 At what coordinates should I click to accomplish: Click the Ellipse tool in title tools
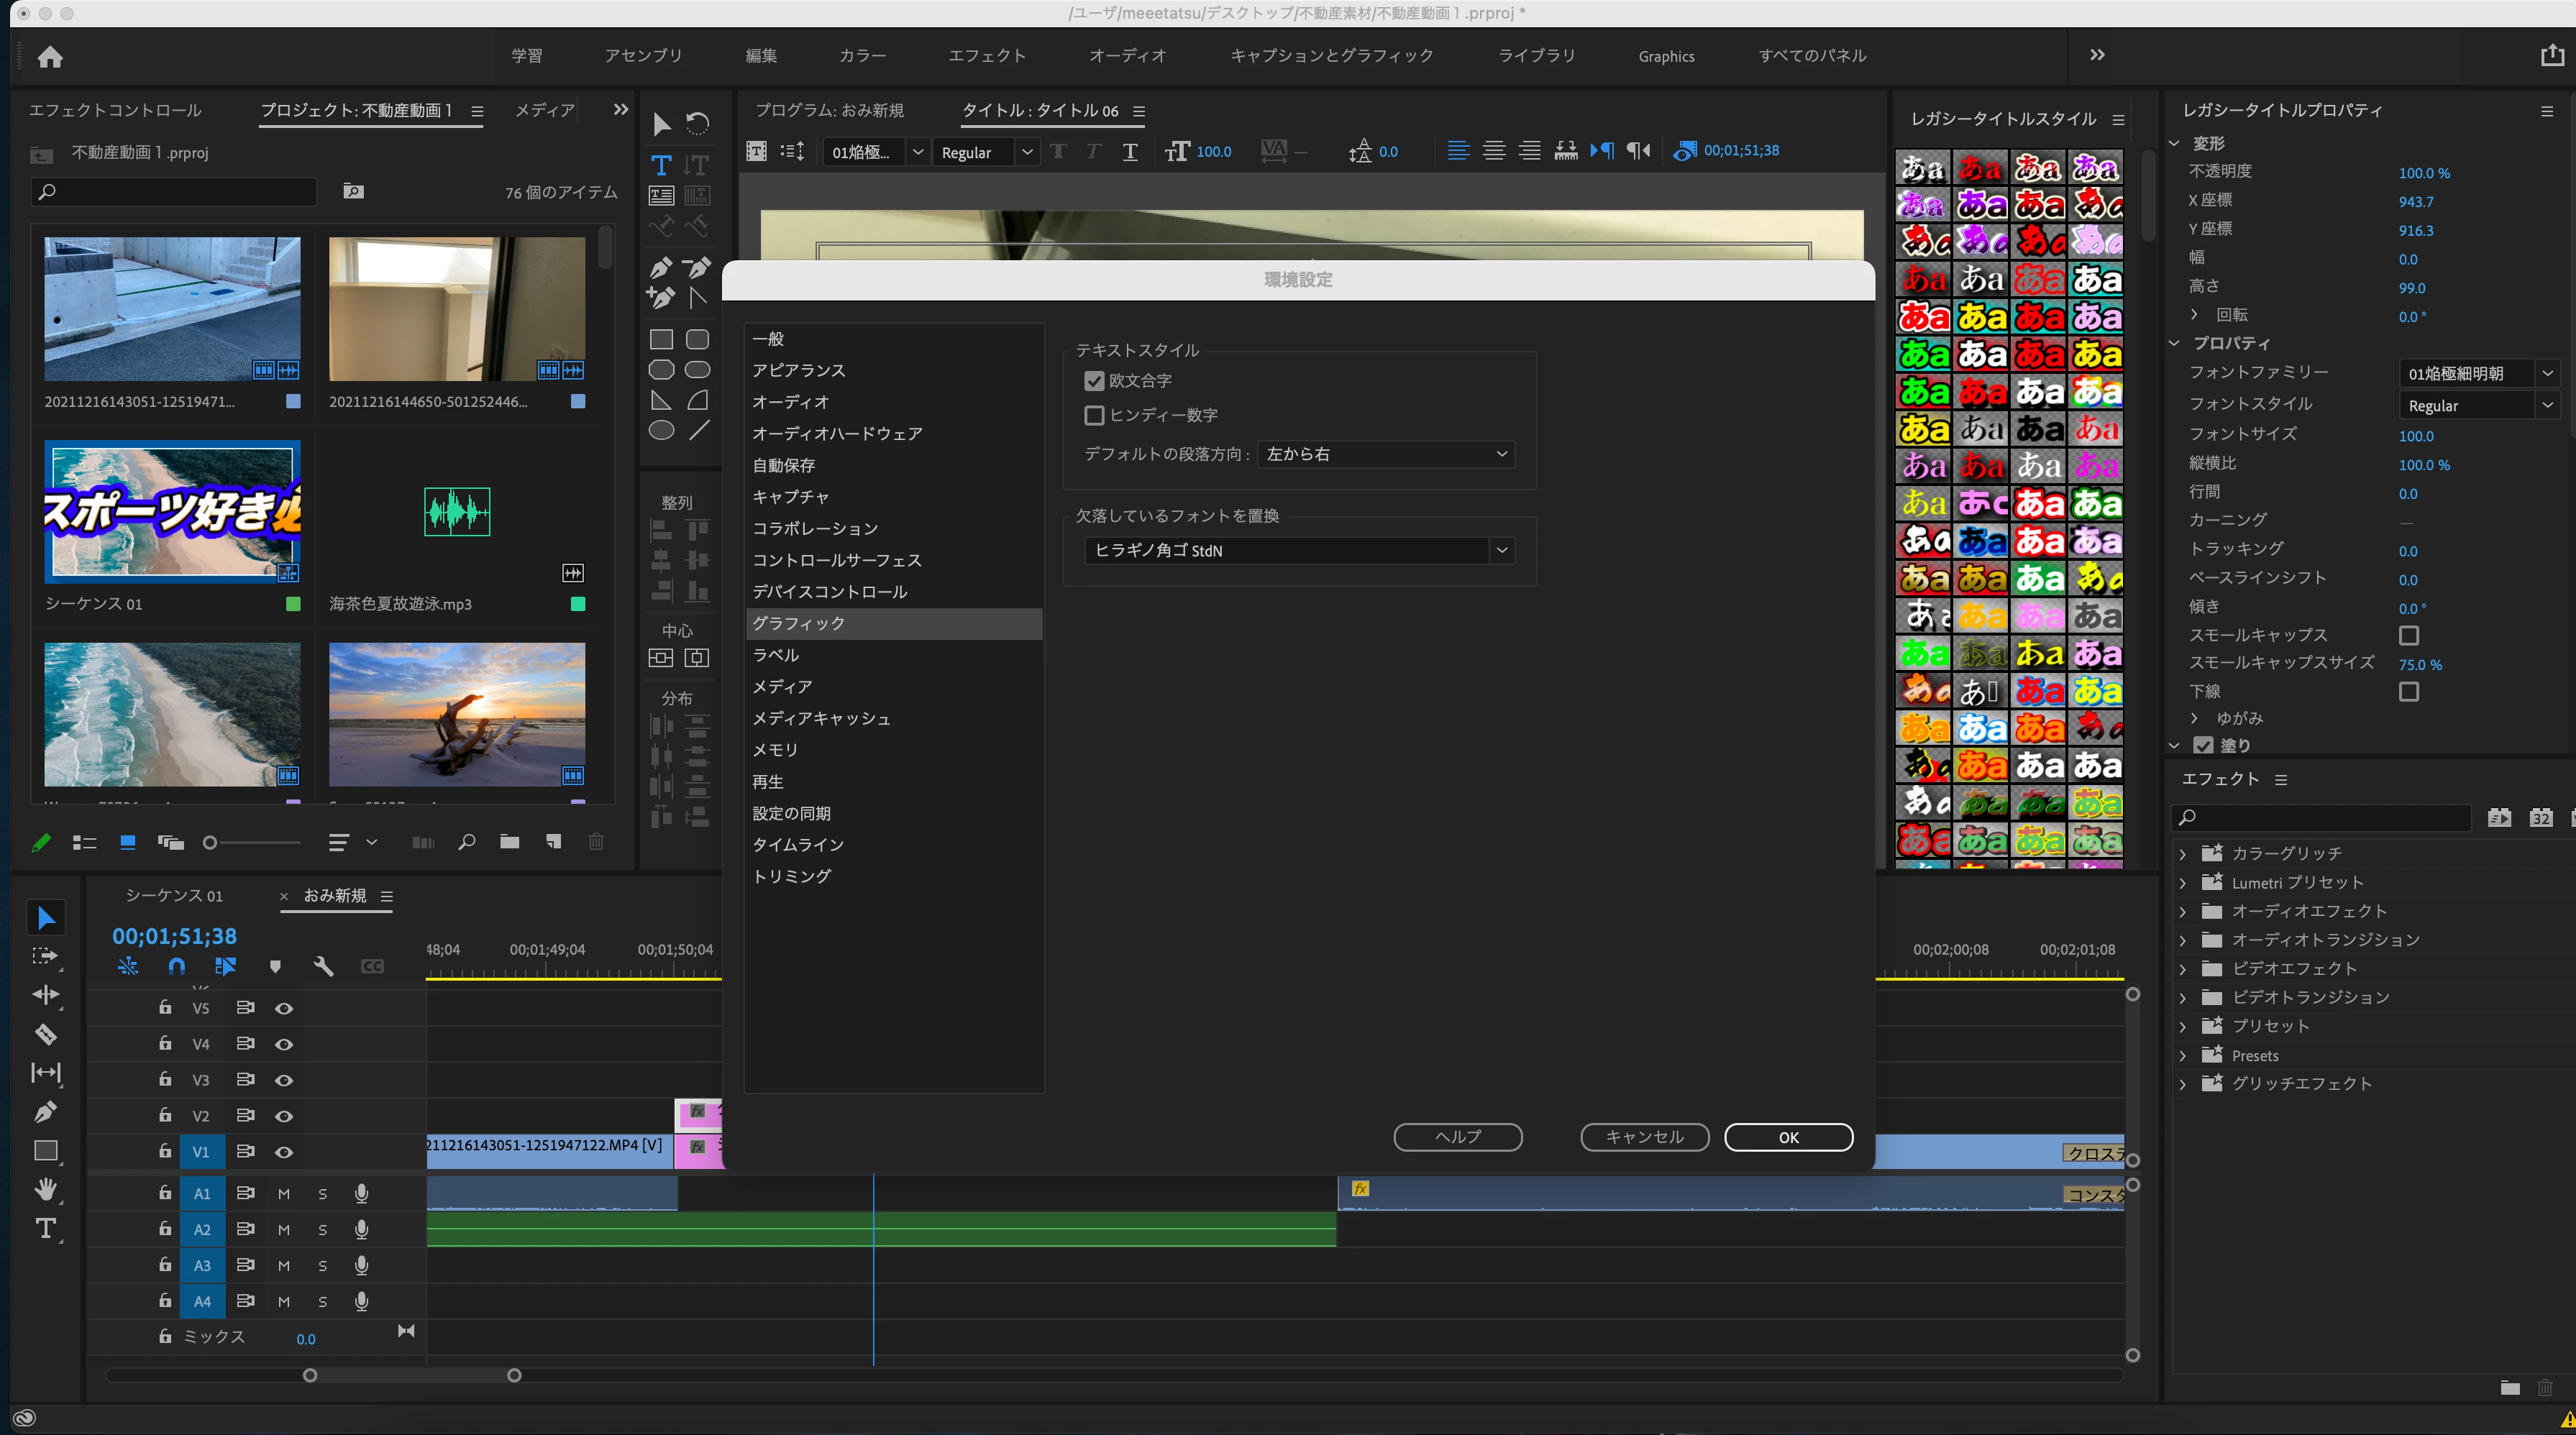click(661, 431)
